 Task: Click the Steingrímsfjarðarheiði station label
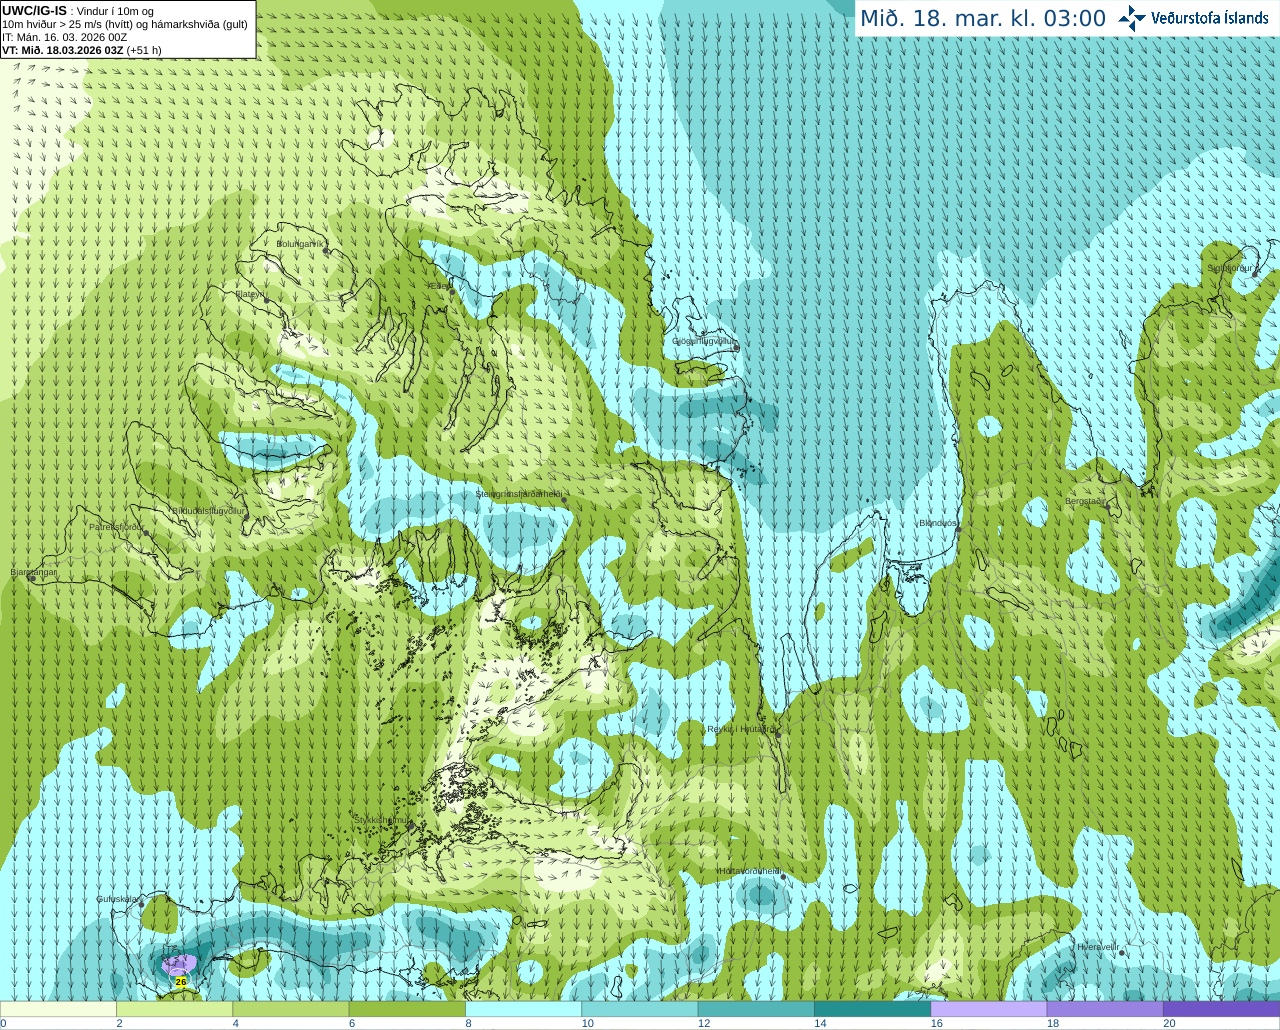519,494
